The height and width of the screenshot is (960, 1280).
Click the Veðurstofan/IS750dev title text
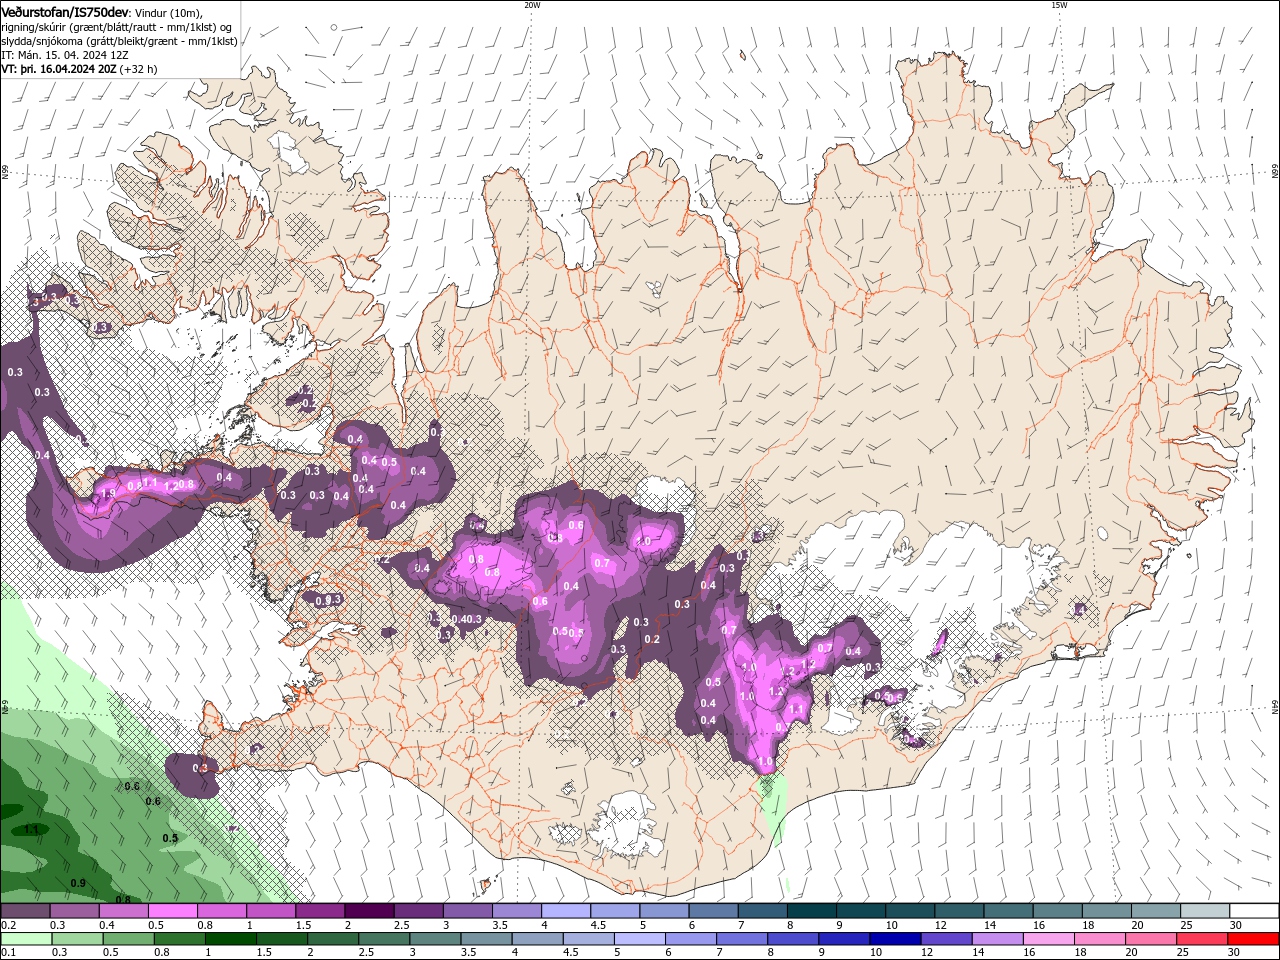pyautogui.click(x=65, y=12)
